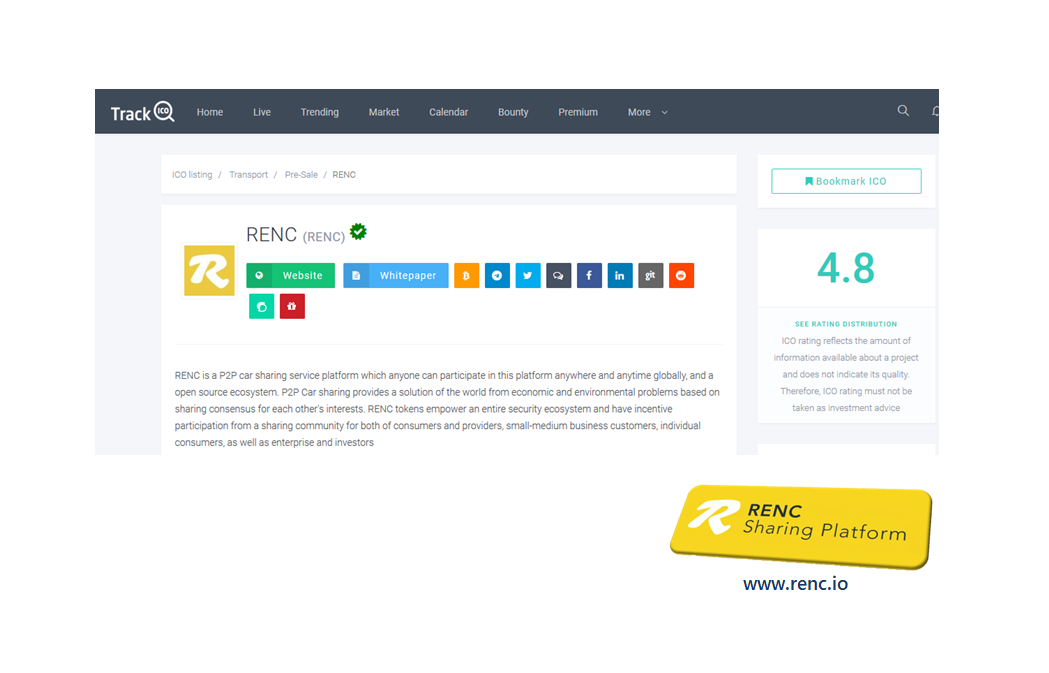Open the Facebook icon link
The image size is (1049, 673).
589,276
